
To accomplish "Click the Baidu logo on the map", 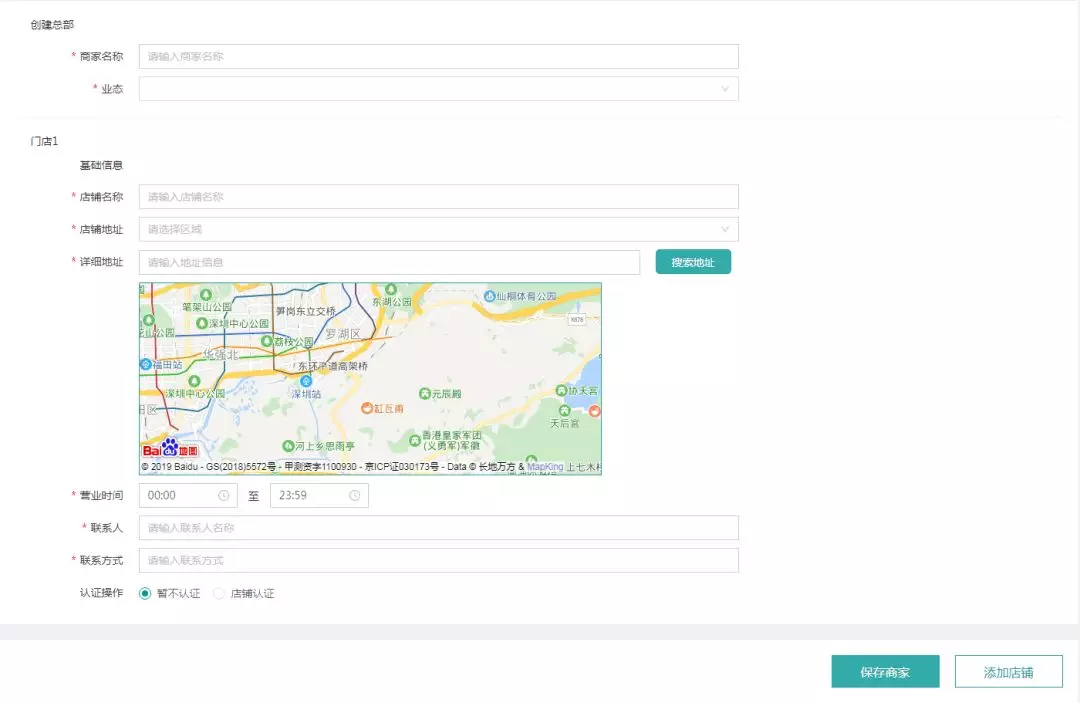I will (170, 448).
